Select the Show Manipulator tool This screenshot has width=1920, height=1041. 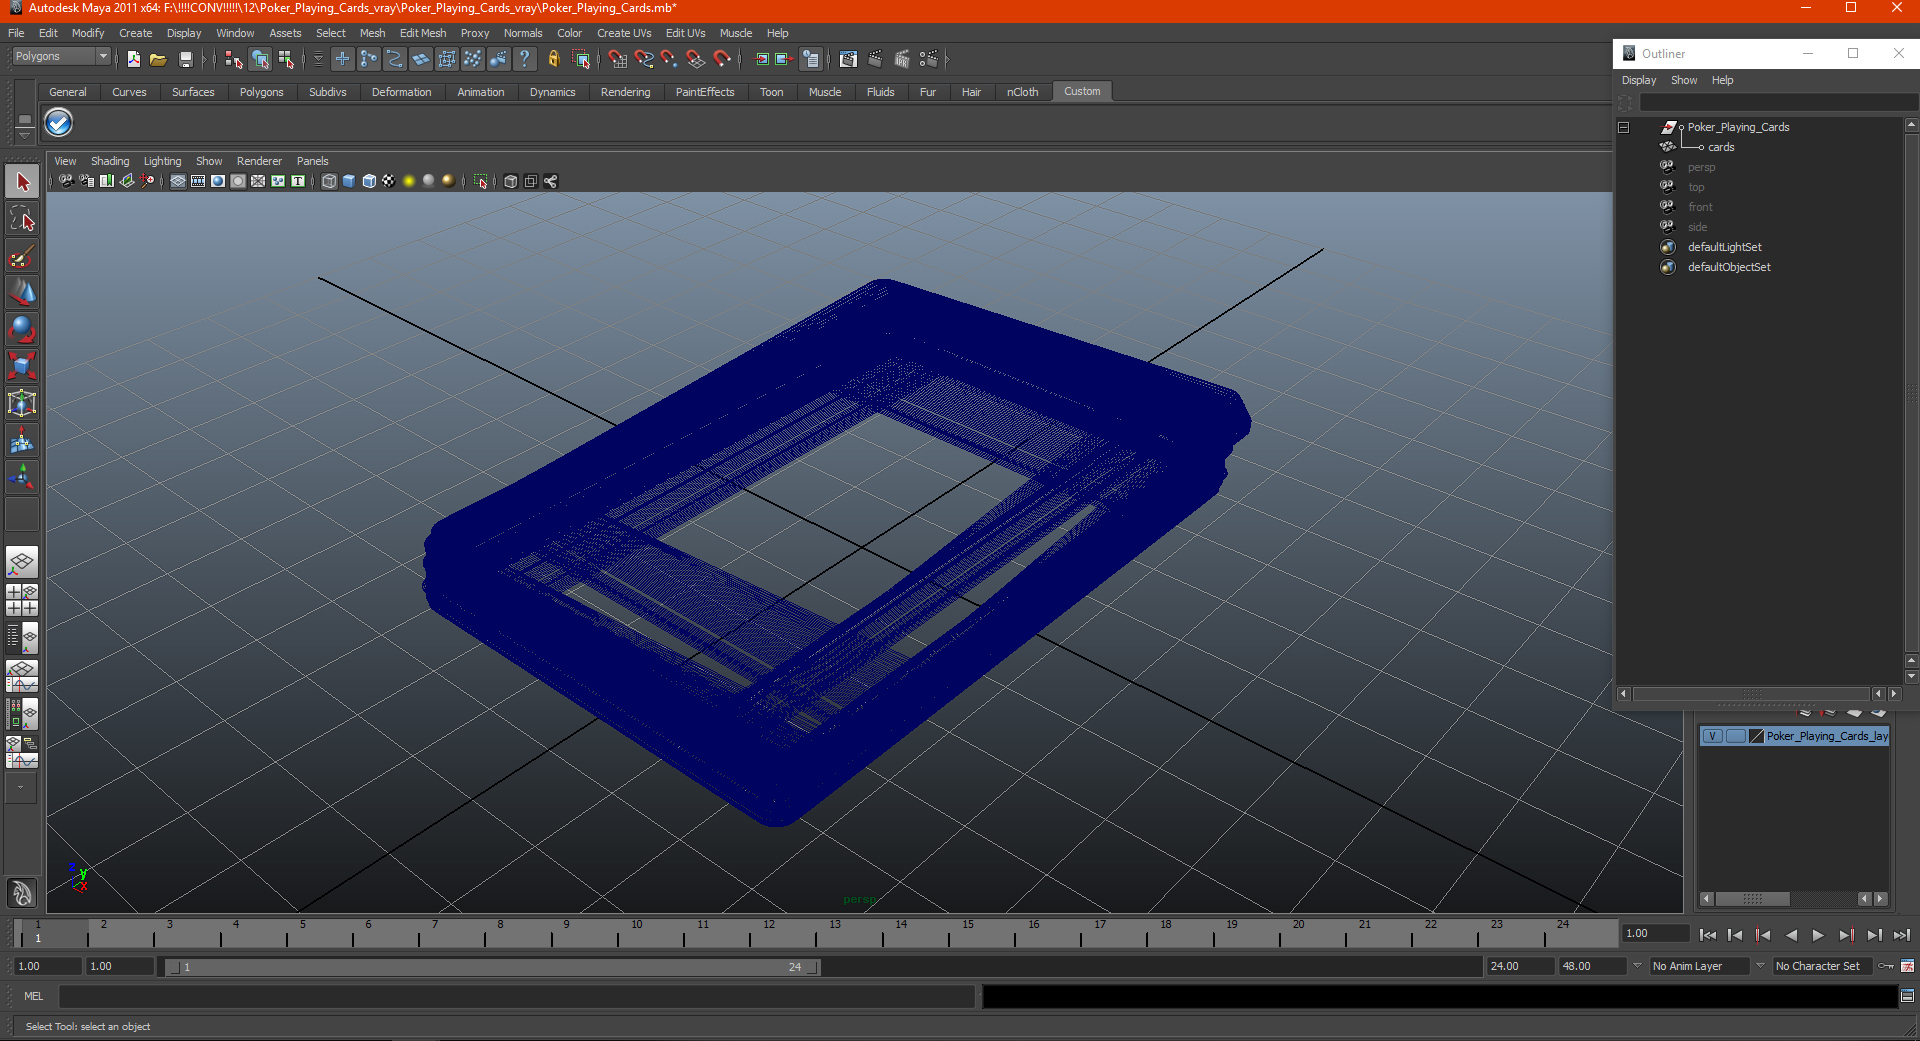pos(22,477)
